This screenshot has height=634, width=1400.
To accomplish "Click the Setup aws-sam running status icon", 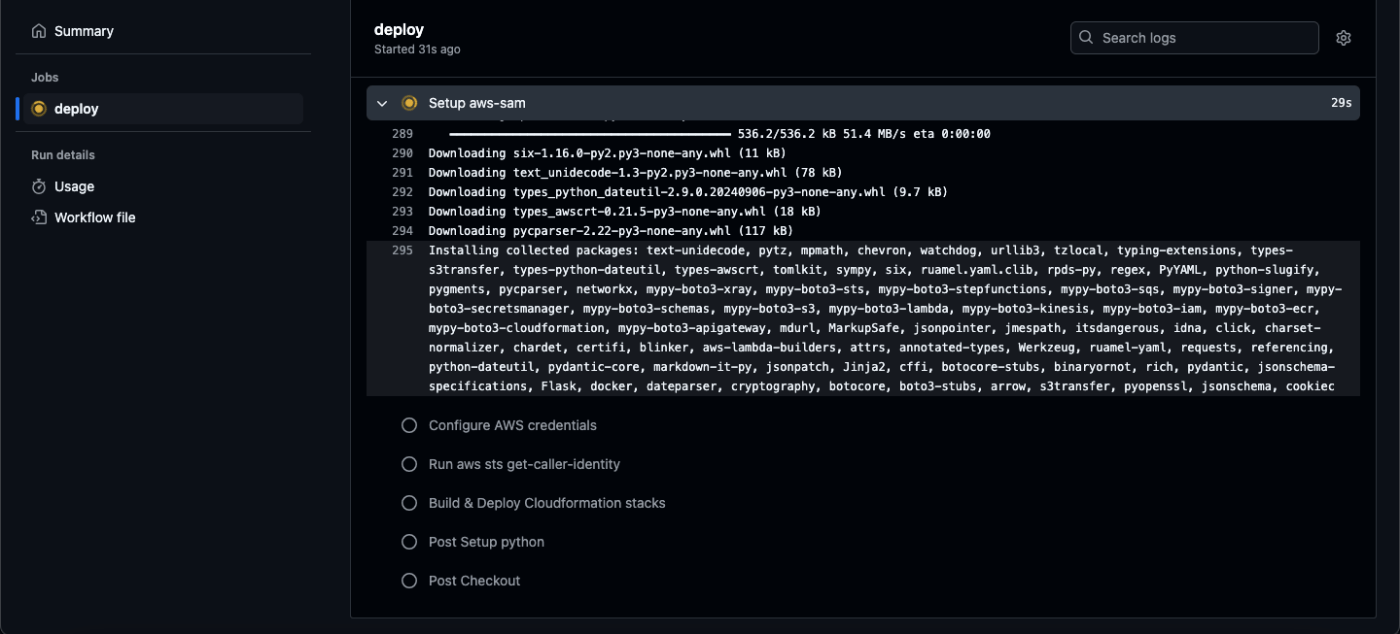I will click(409, 103).
